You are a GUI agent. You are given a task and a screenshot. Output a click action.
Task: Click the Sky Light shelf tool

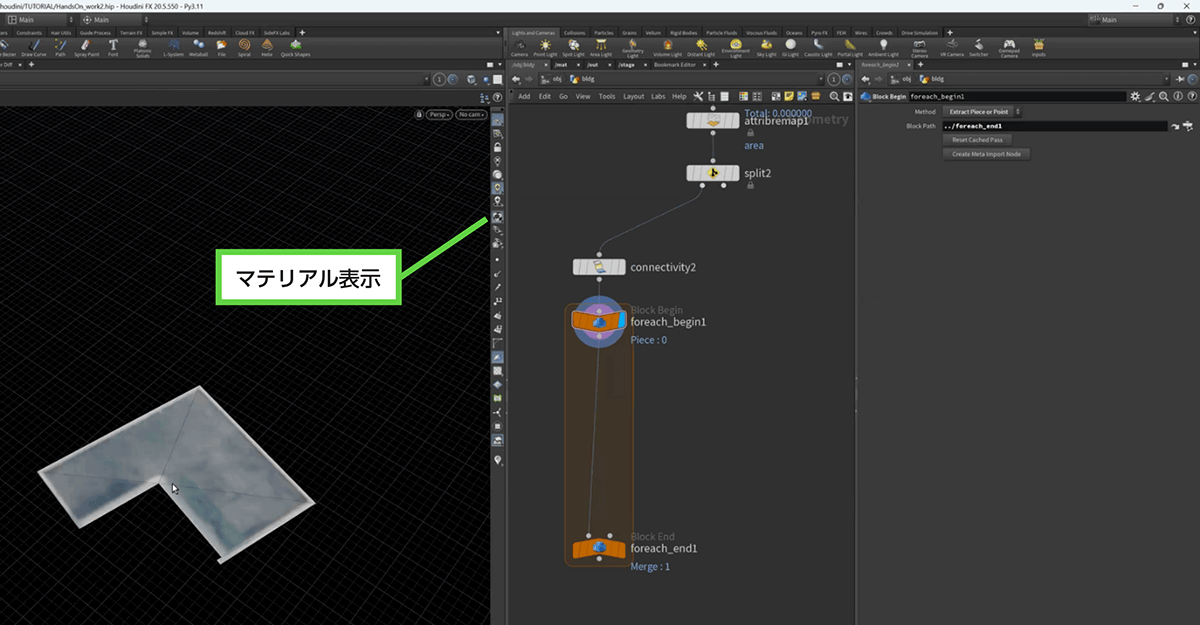(765, 46)
